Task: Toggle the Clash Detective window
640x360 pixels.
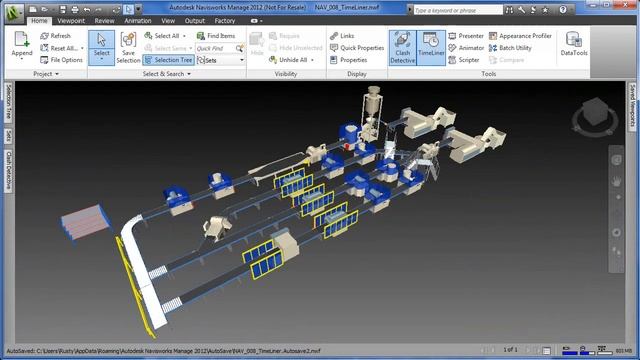Action: 402,48
